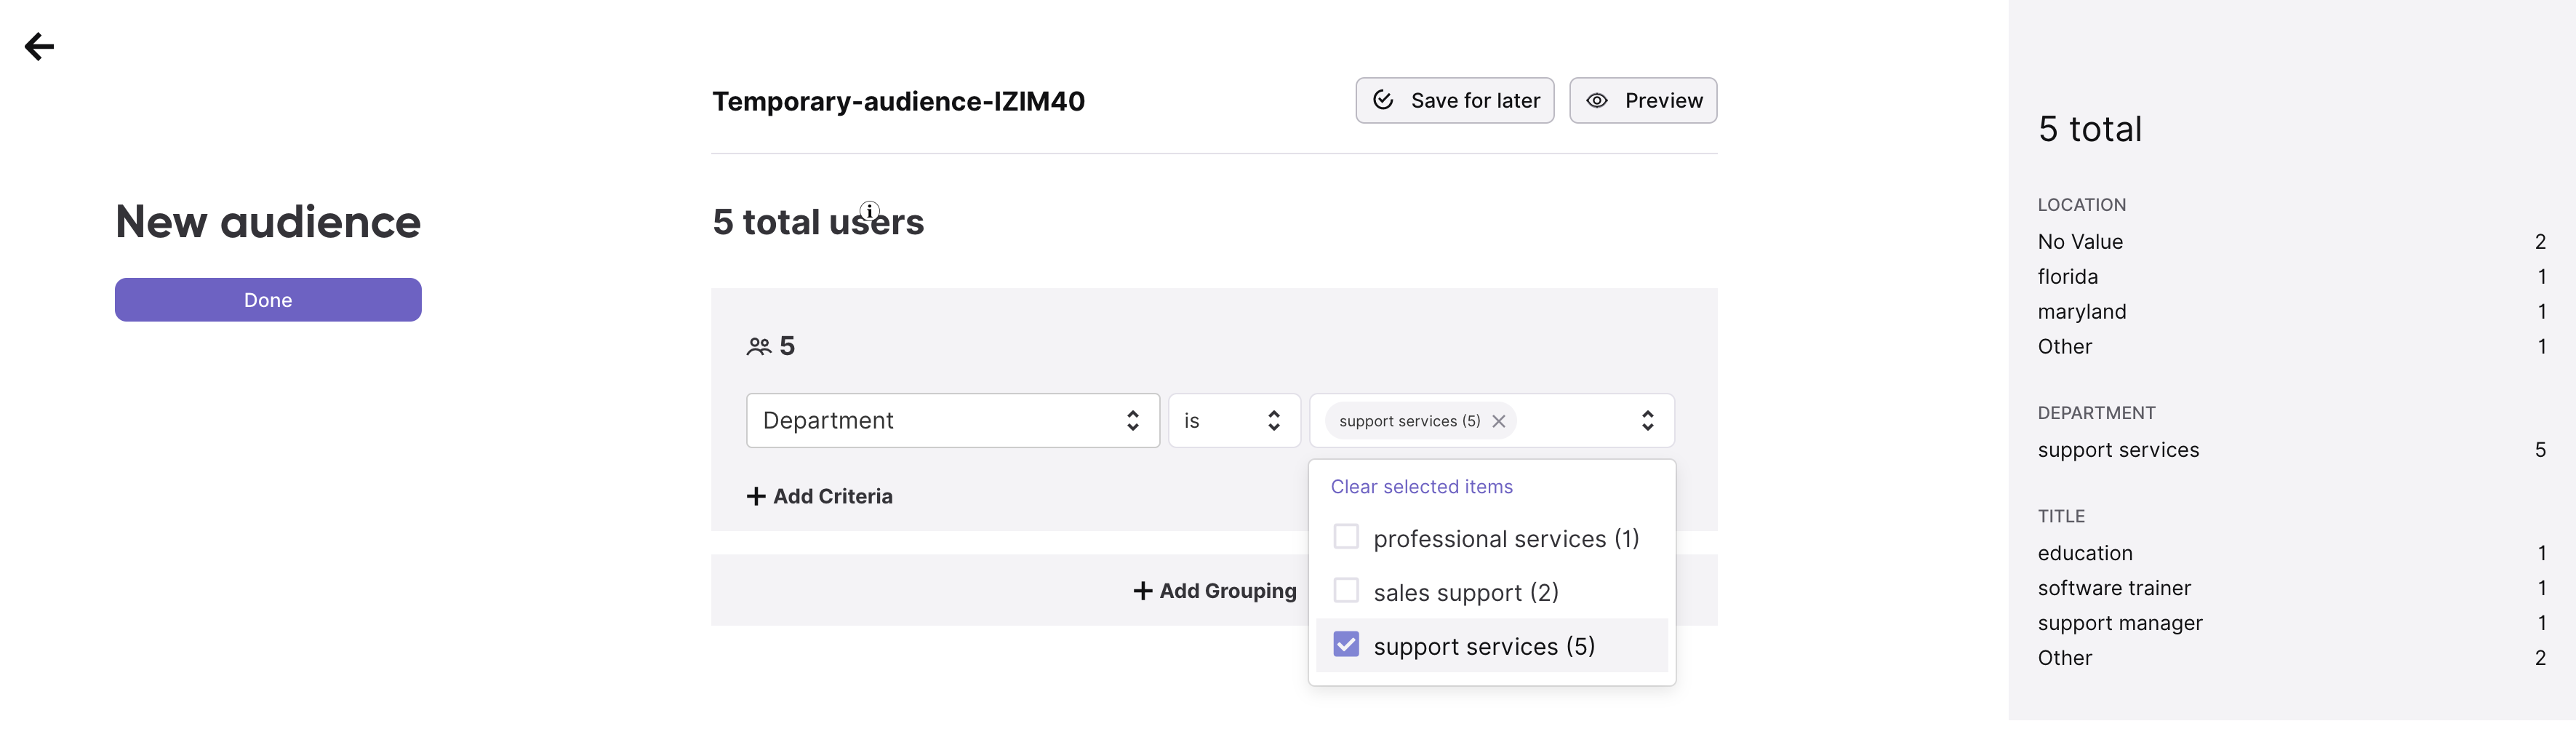Image resolution: width=2576 pixels, height=745 pixels.
Task: Click the people group icon next to 5
Action: pos(759,346)
